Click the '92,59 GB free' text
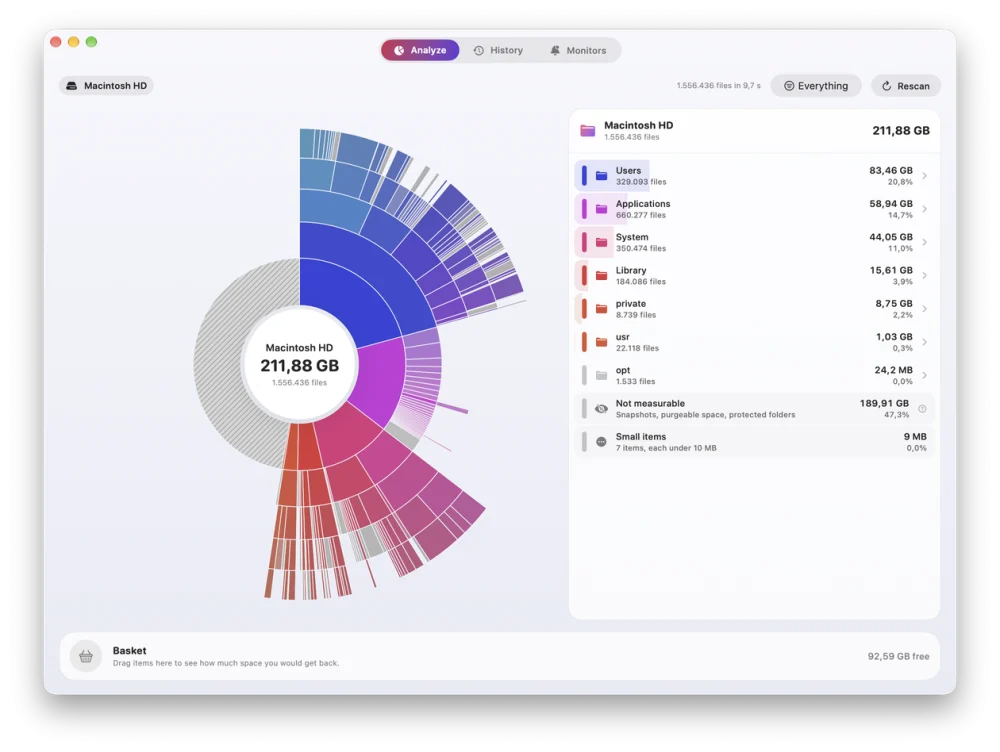 898,656
